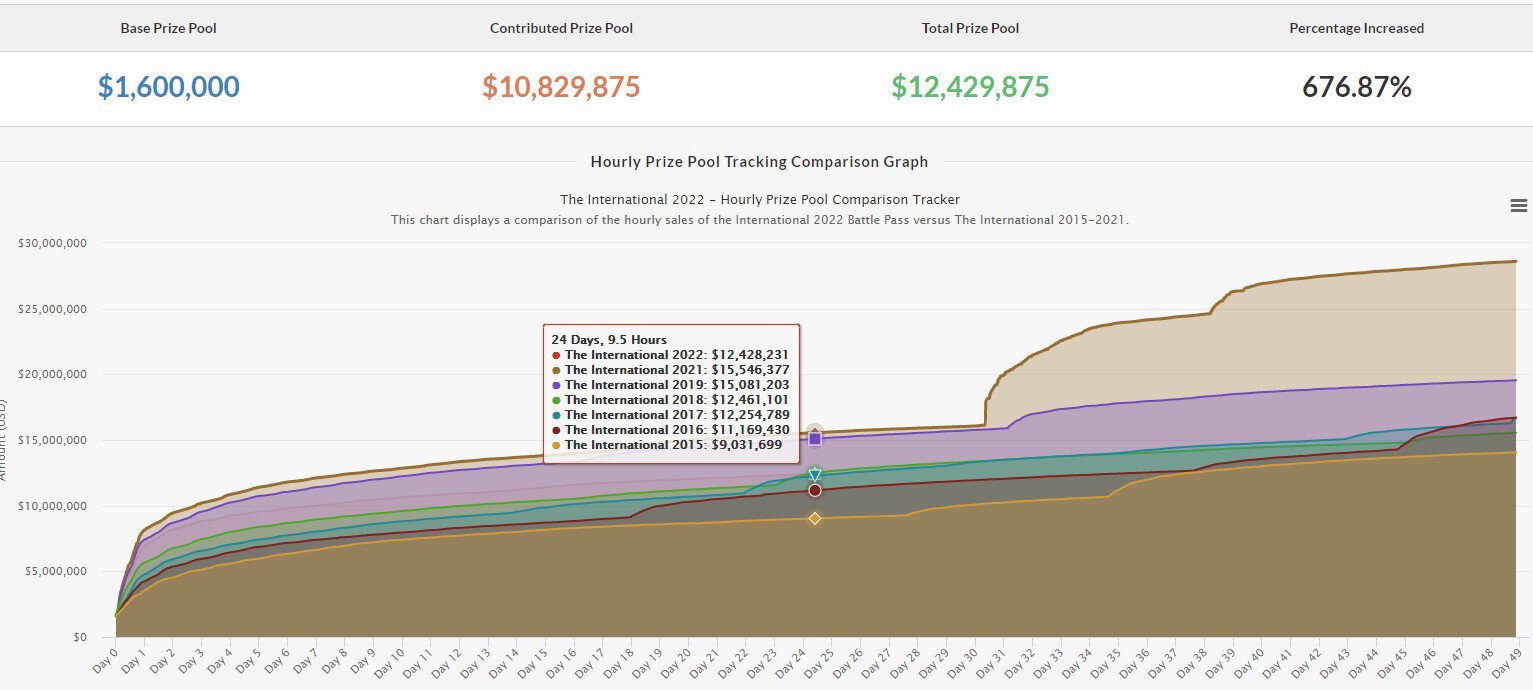Click the dark red circle marker for TI 2016
1533x690 pixels.
click(x=815, y=490)
